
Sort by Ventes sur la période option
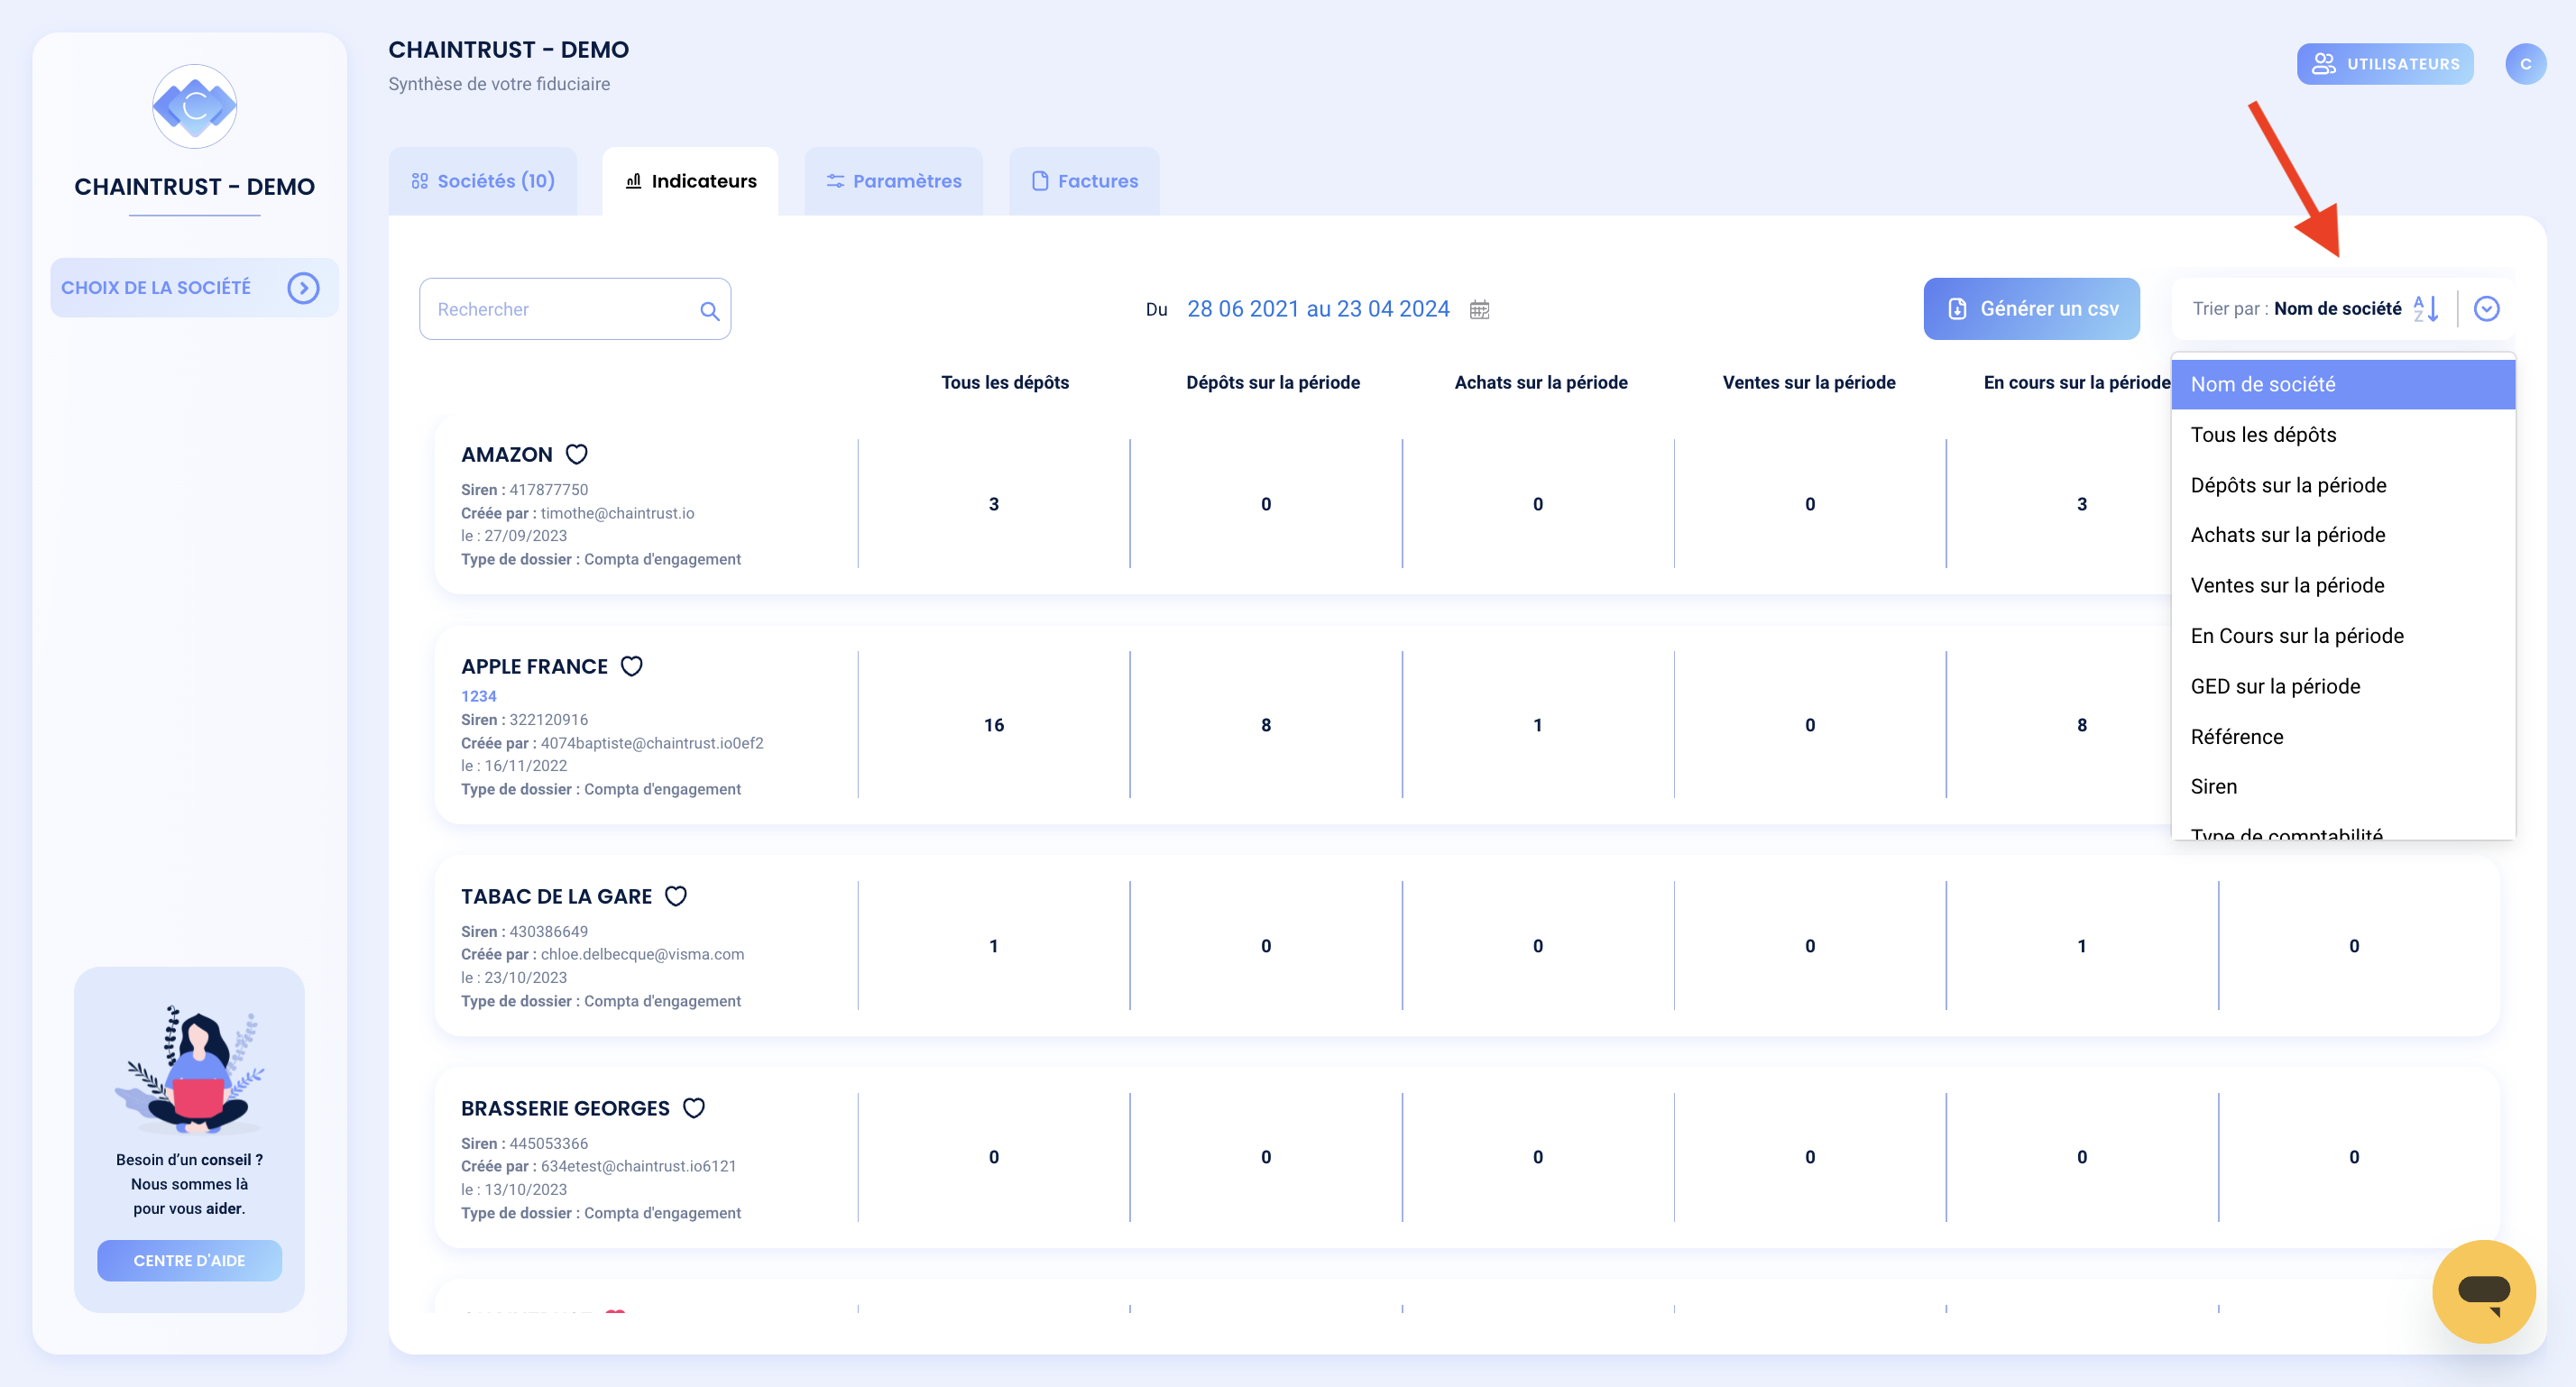[2342, 586]
